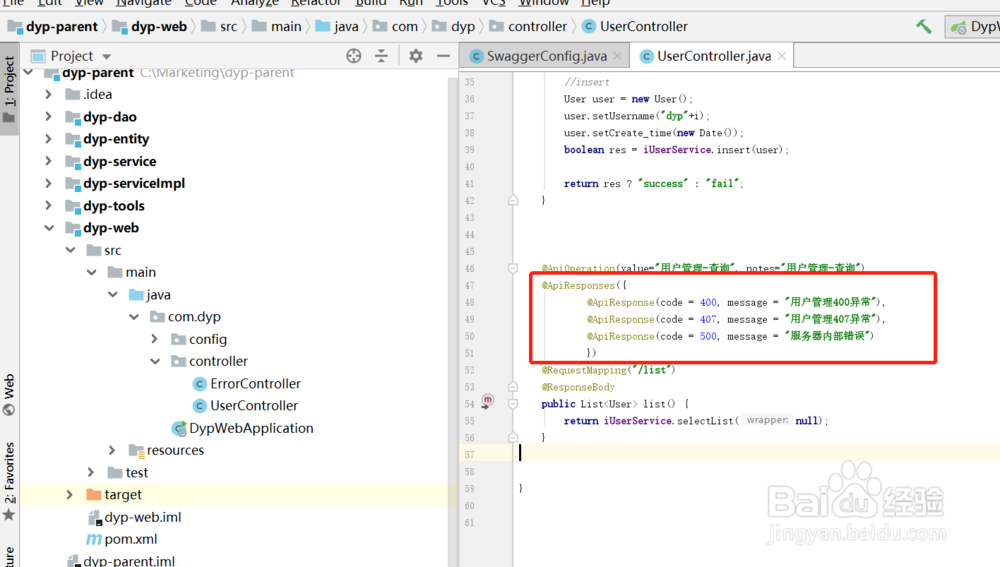Expand the test folder
Image resolution: width=1000 pixels, height=567 pixels.
tap(91, 473)
